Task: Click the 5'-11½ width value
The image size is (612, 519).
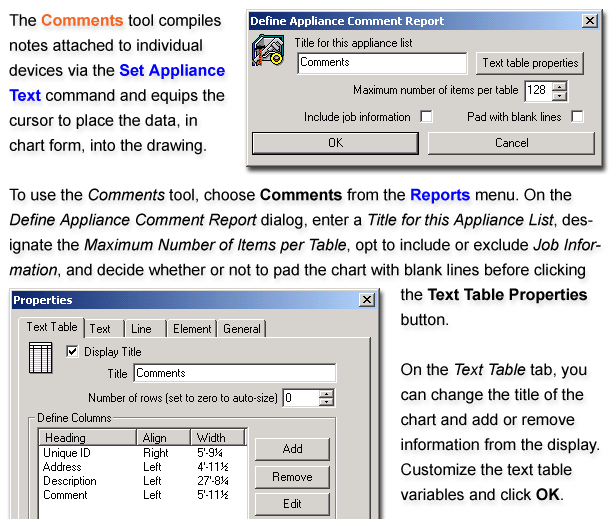Action: [x=213, y=495]
